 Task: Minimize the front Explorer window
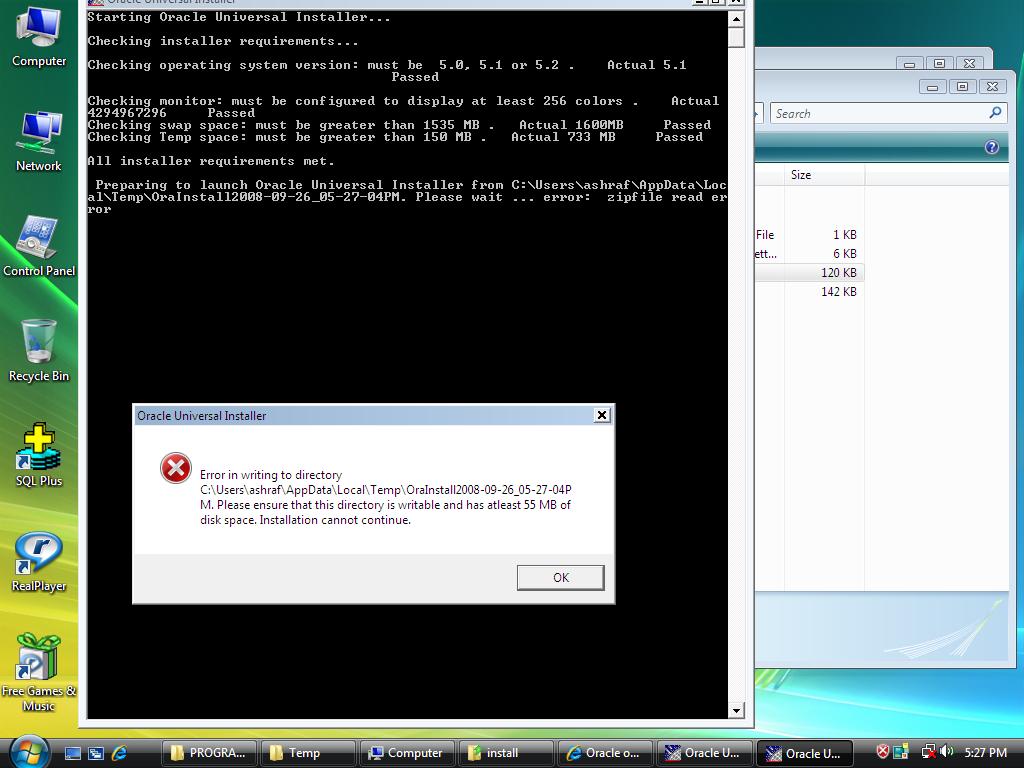point(932,86)
